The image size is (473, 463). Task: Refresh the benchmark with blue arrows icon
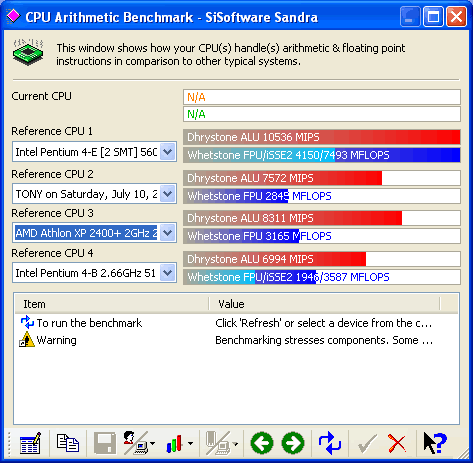[329, 443]
